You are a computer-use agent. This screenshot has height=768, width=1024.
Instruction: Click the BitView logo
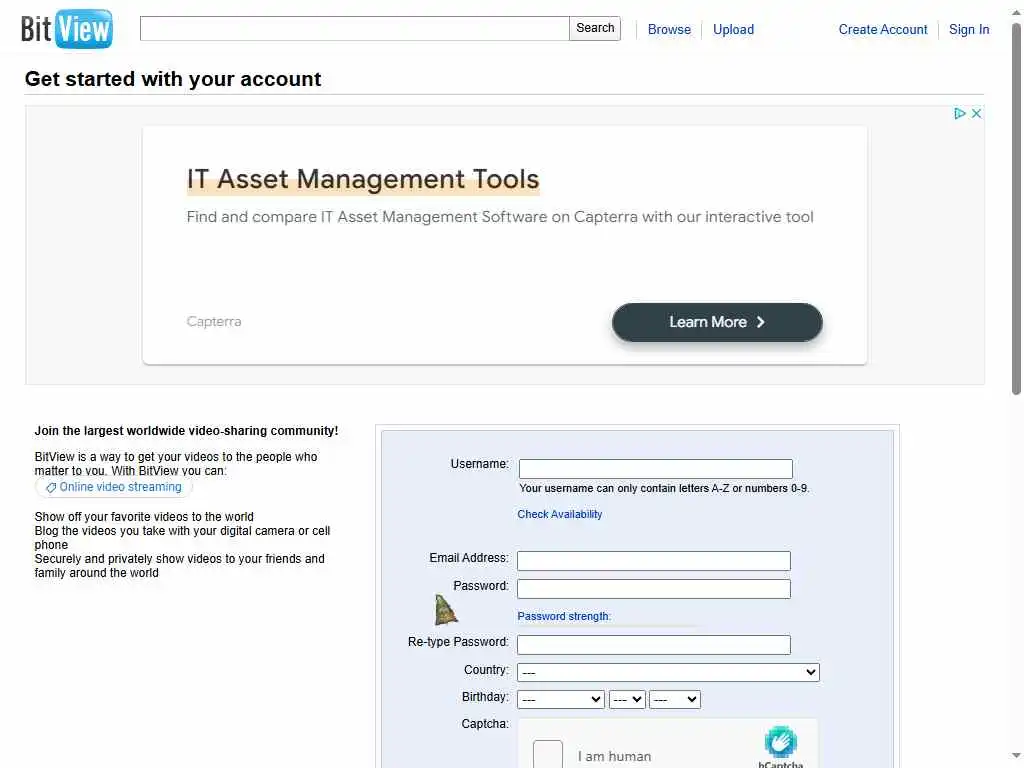[67, 29]
